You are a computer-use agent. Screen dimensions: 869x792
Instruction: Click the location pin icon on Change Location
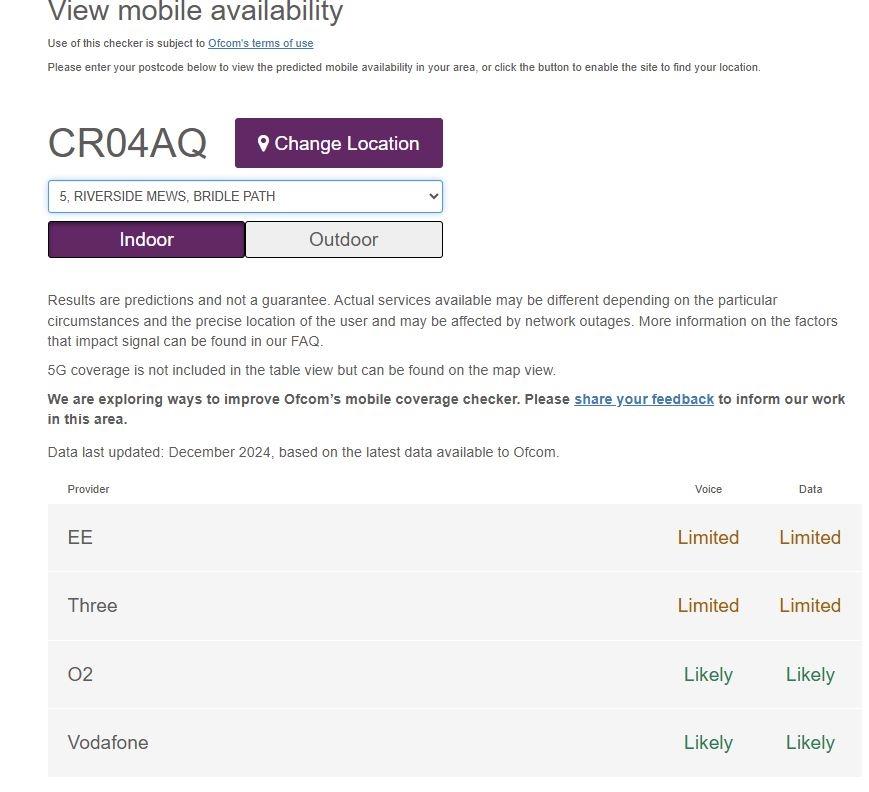pos(263,144)
